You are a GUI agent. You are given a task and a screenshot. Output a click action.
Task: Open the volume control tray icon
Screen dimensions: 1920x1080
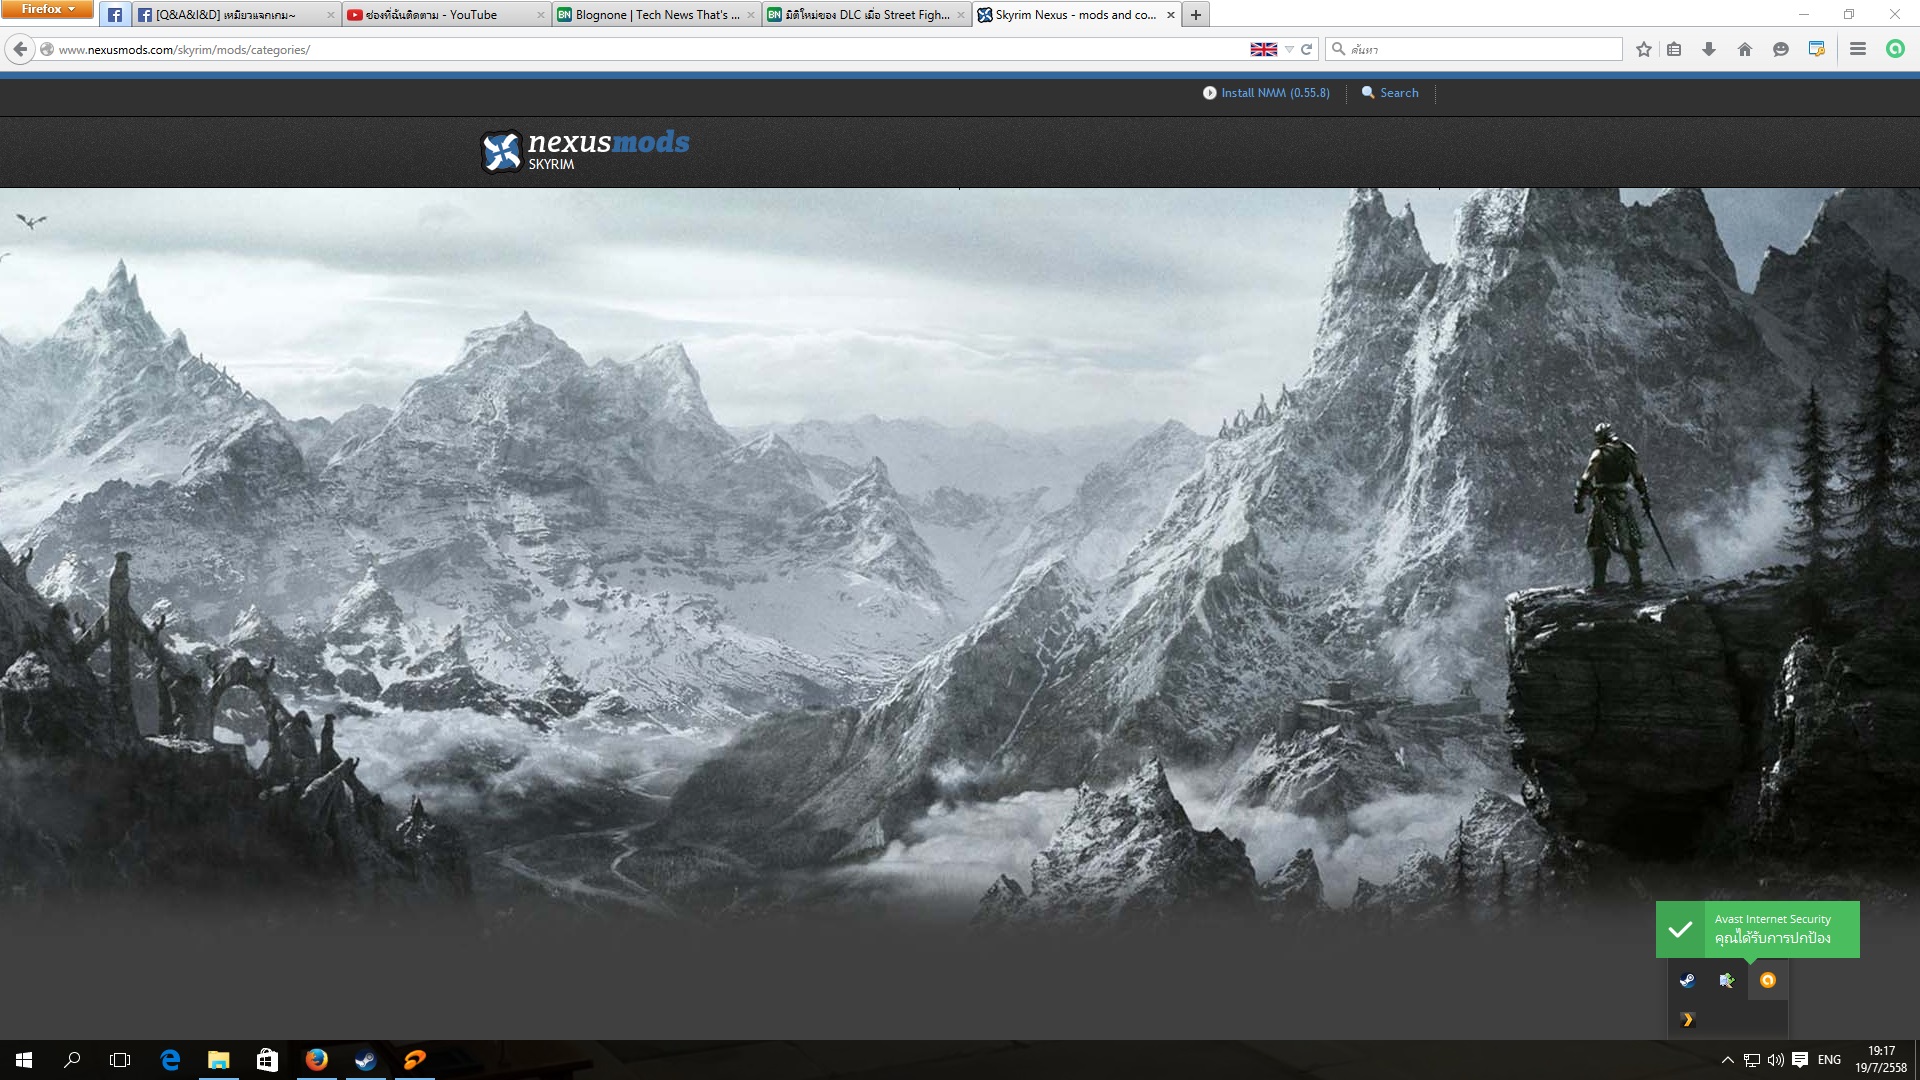click(x=1775, y=1060)
